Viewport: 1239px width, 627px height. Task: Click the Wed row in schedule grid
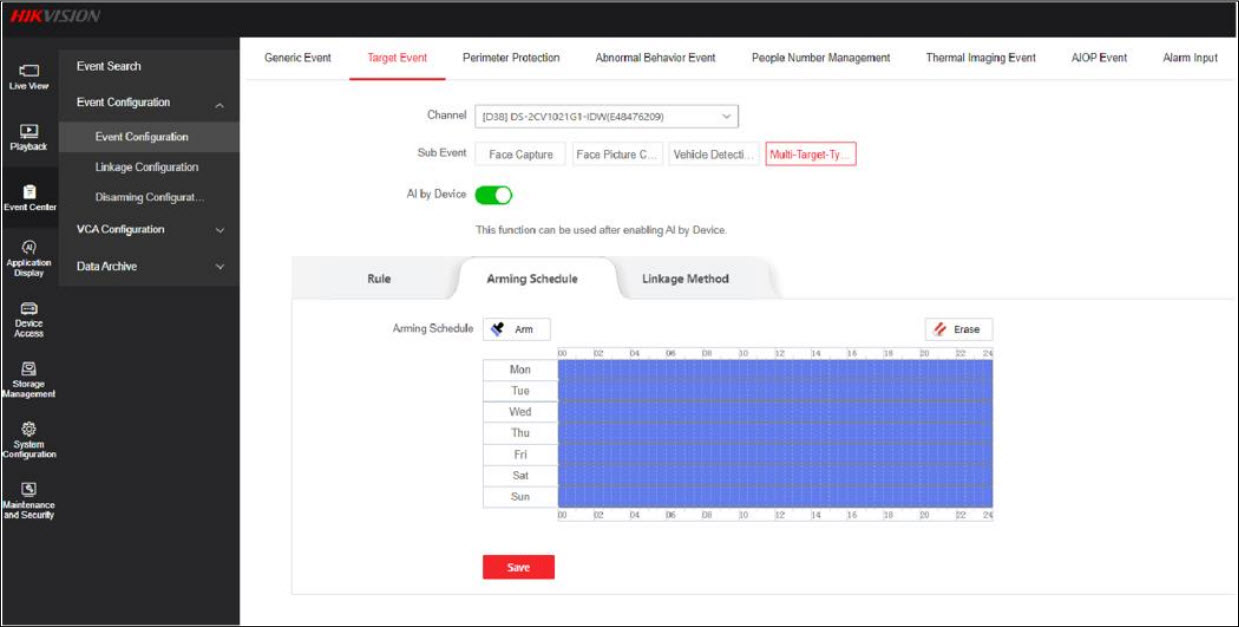point(774,412)
